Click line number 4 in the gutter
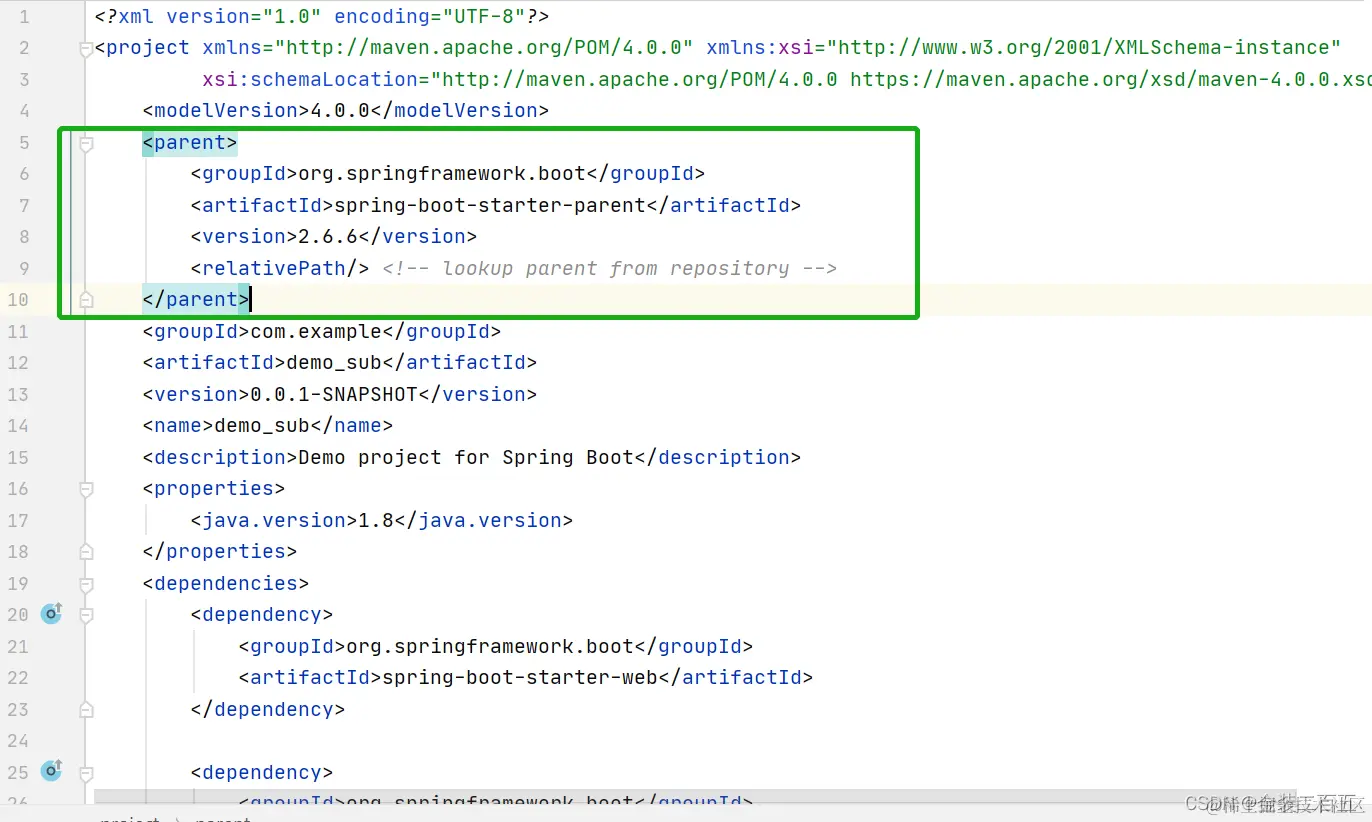The width and height of the screenshot is (1372, 822). coord(24,111)
